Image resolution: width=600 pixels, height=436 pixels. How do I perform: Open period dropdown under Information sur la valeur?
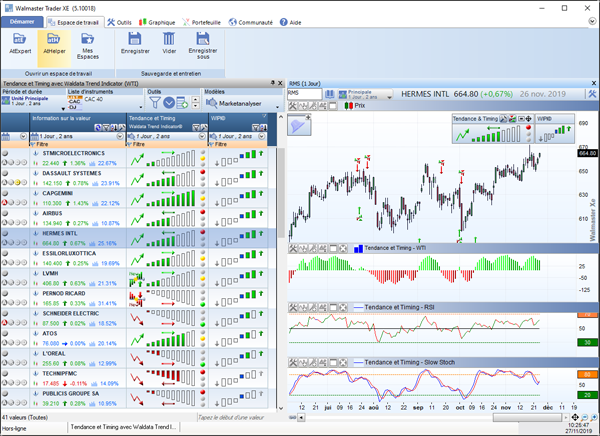pyautogui.click(x=120, y=136)
